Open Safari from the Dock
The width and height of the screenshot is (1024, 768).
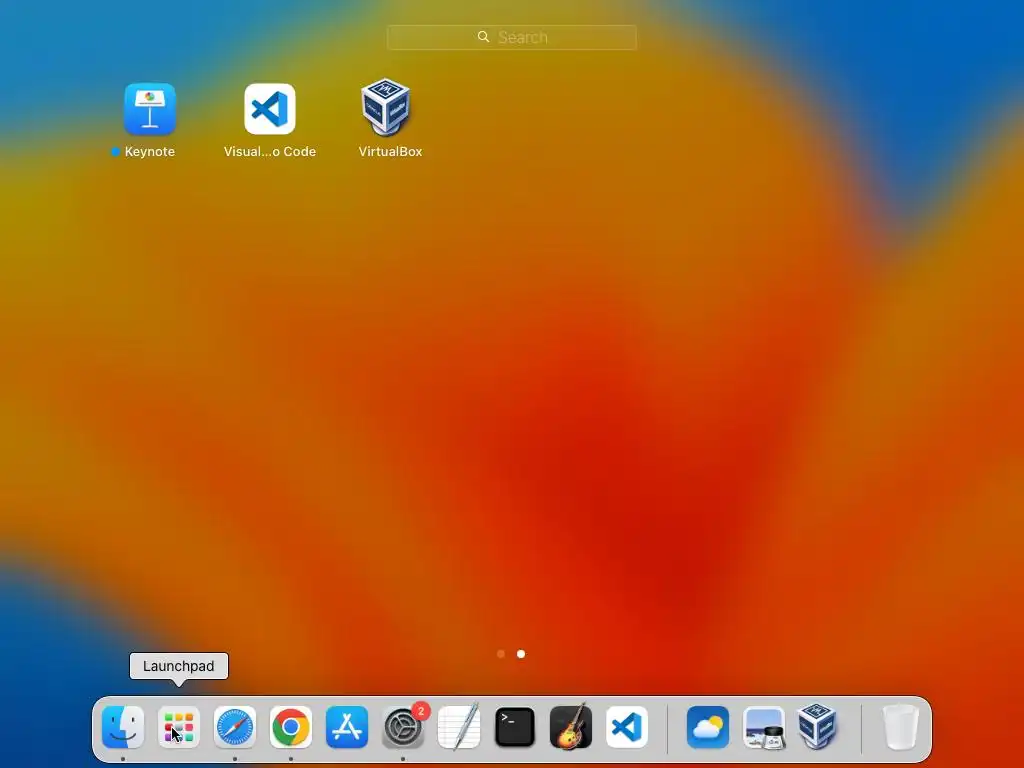coord(235,727)
